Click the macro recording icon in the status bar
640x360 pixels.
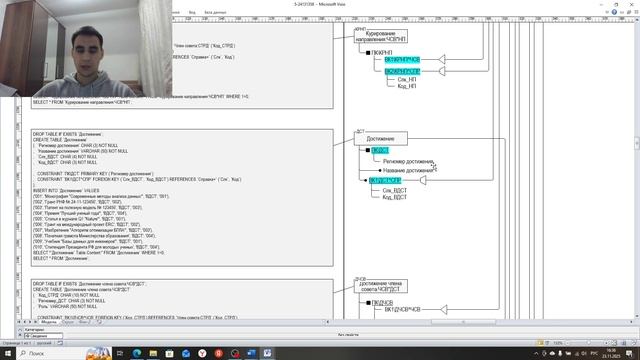coord(60,343)
